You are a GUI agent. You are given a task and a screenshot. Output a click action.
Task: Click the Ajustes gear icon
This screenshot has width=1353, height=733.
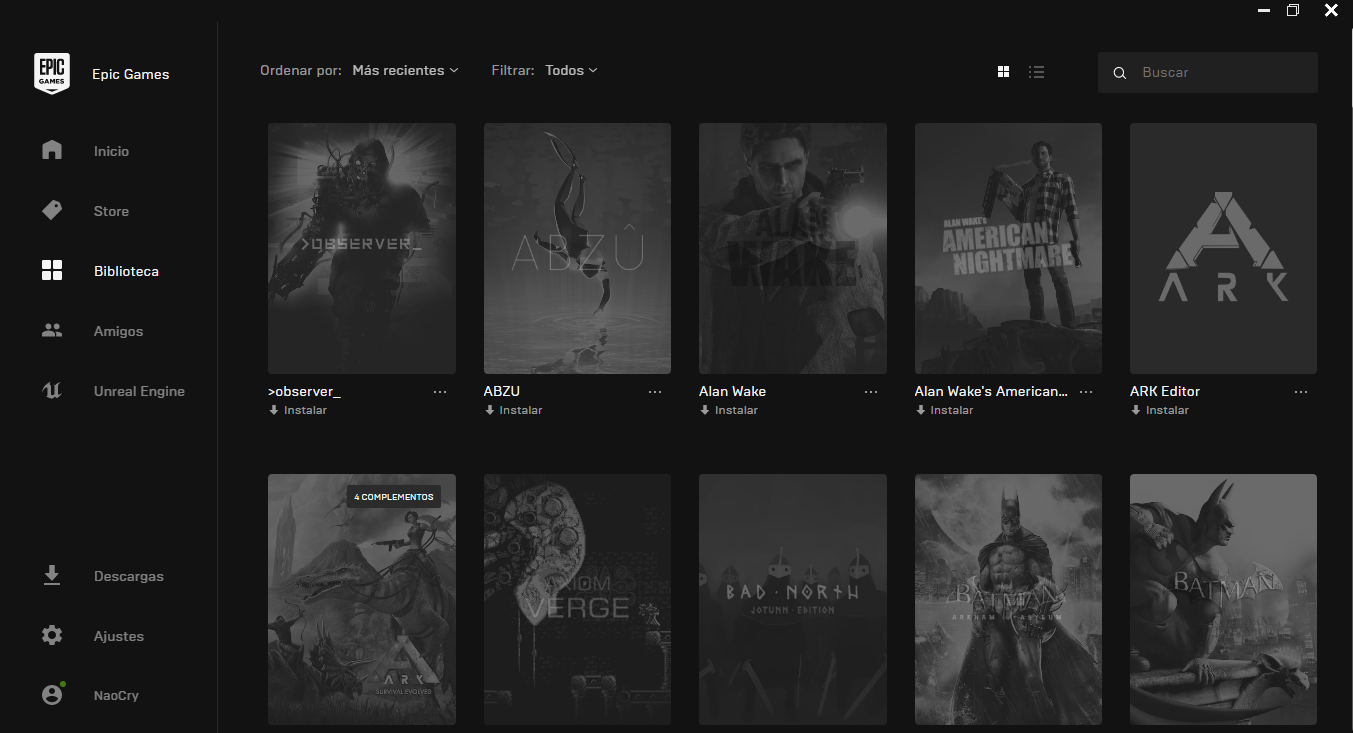pos(52,636)
